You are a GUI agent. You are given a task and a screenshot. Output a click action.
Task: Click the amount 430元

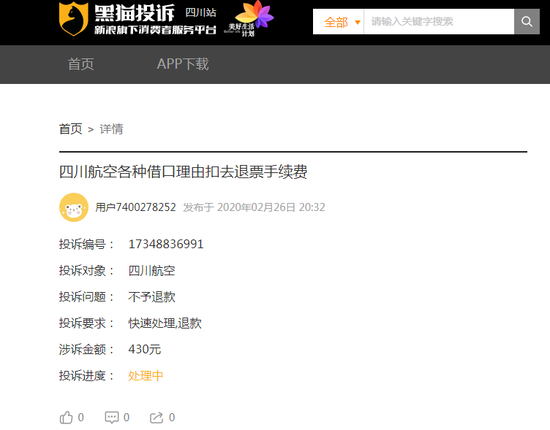pos(145,349)
